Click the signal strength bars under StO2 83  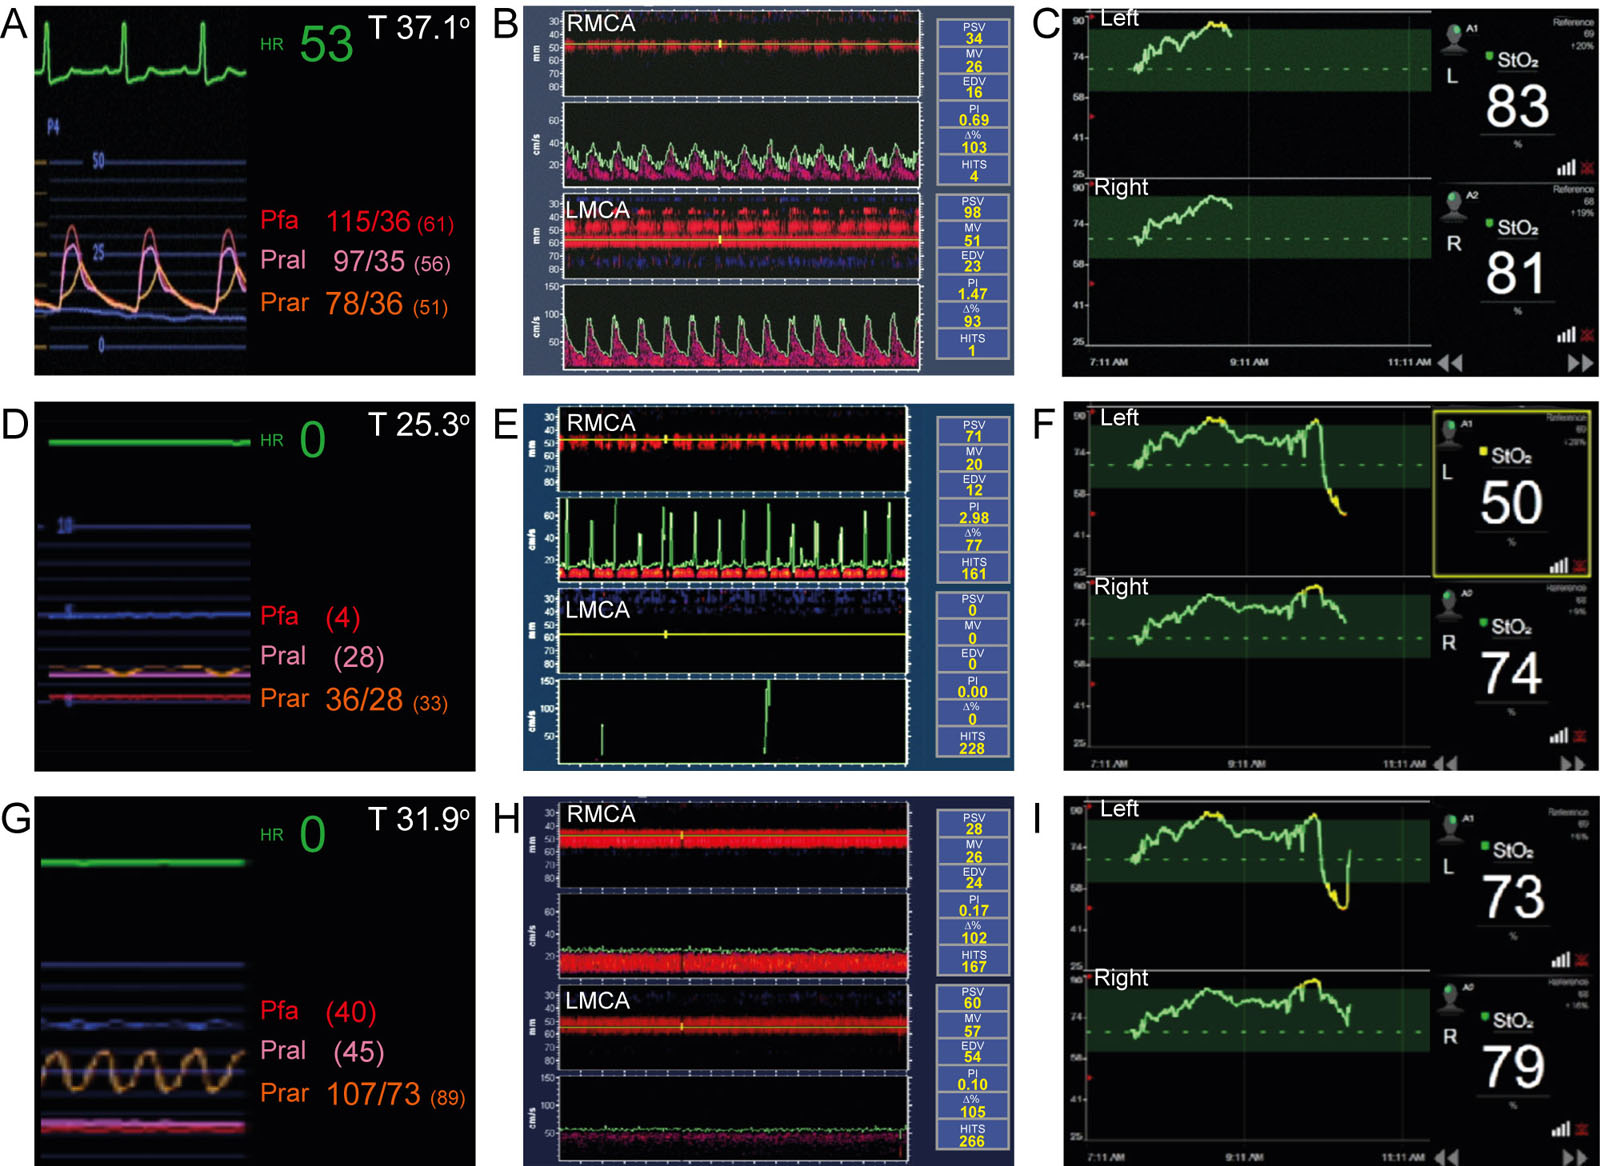pyautogui.click(x=1566, y=167)
